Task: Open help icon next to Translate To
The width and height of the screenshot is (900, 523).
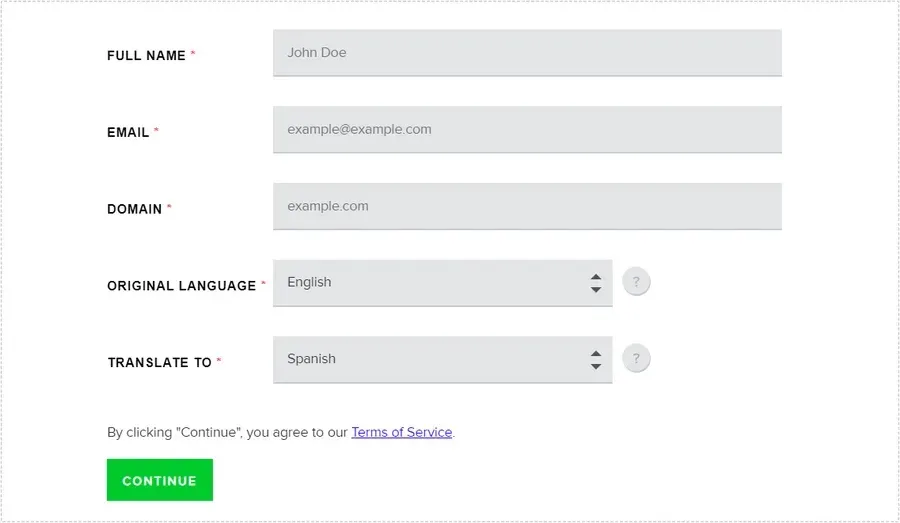Action: pyautogui.click(x=636, y=359)
